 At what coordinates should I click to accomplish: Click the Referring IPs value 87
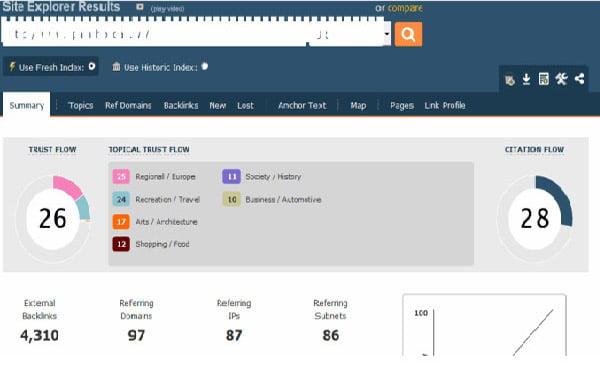[x=234, y=335]
